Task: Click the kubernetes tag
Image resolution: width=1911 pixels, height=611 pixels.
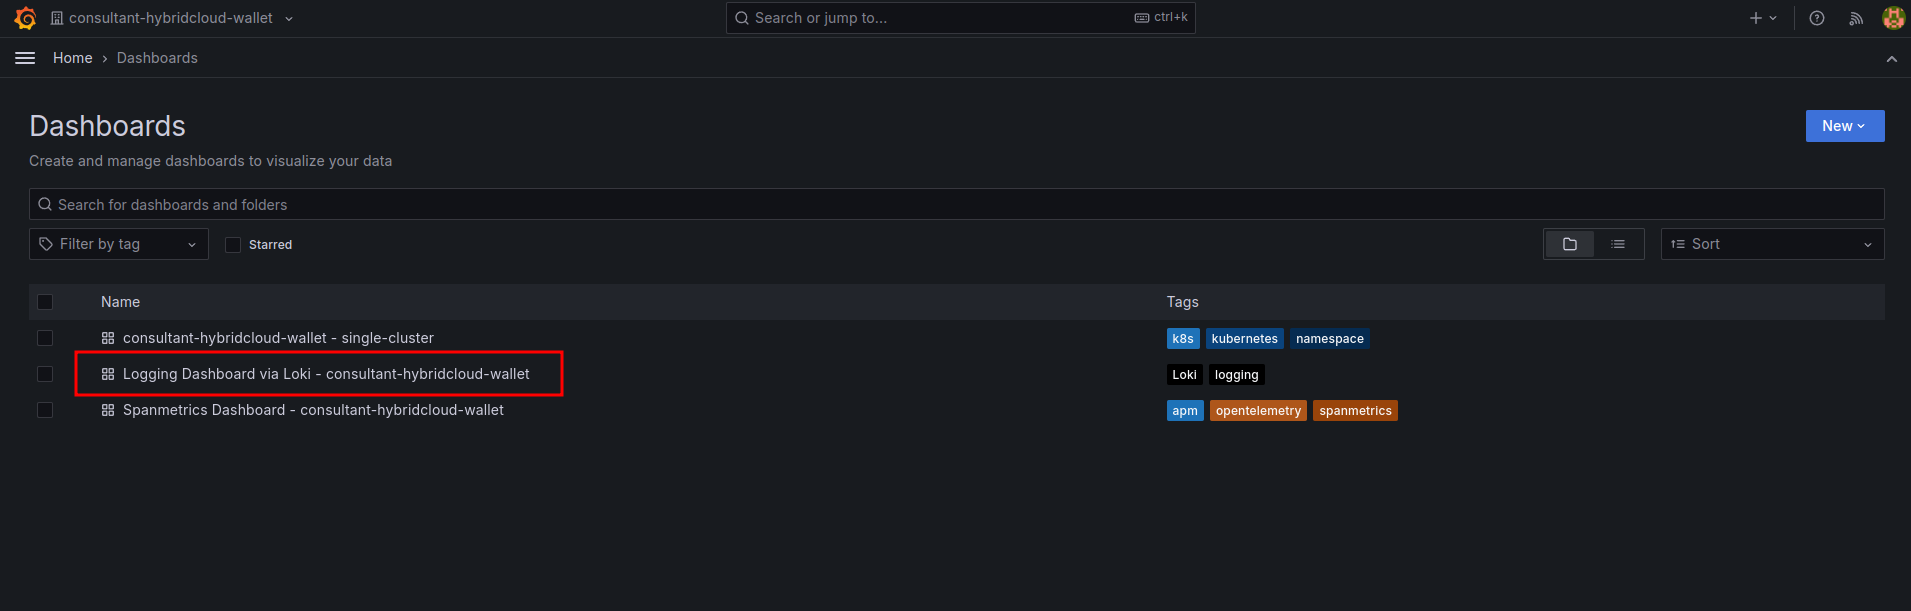Action: click(1245, 339)
